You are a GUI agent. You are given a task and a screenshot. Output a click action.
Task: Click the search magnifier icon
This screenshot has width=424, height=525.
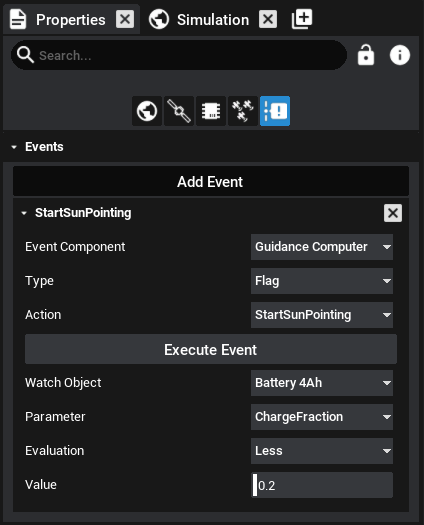(x=25, y=55)
